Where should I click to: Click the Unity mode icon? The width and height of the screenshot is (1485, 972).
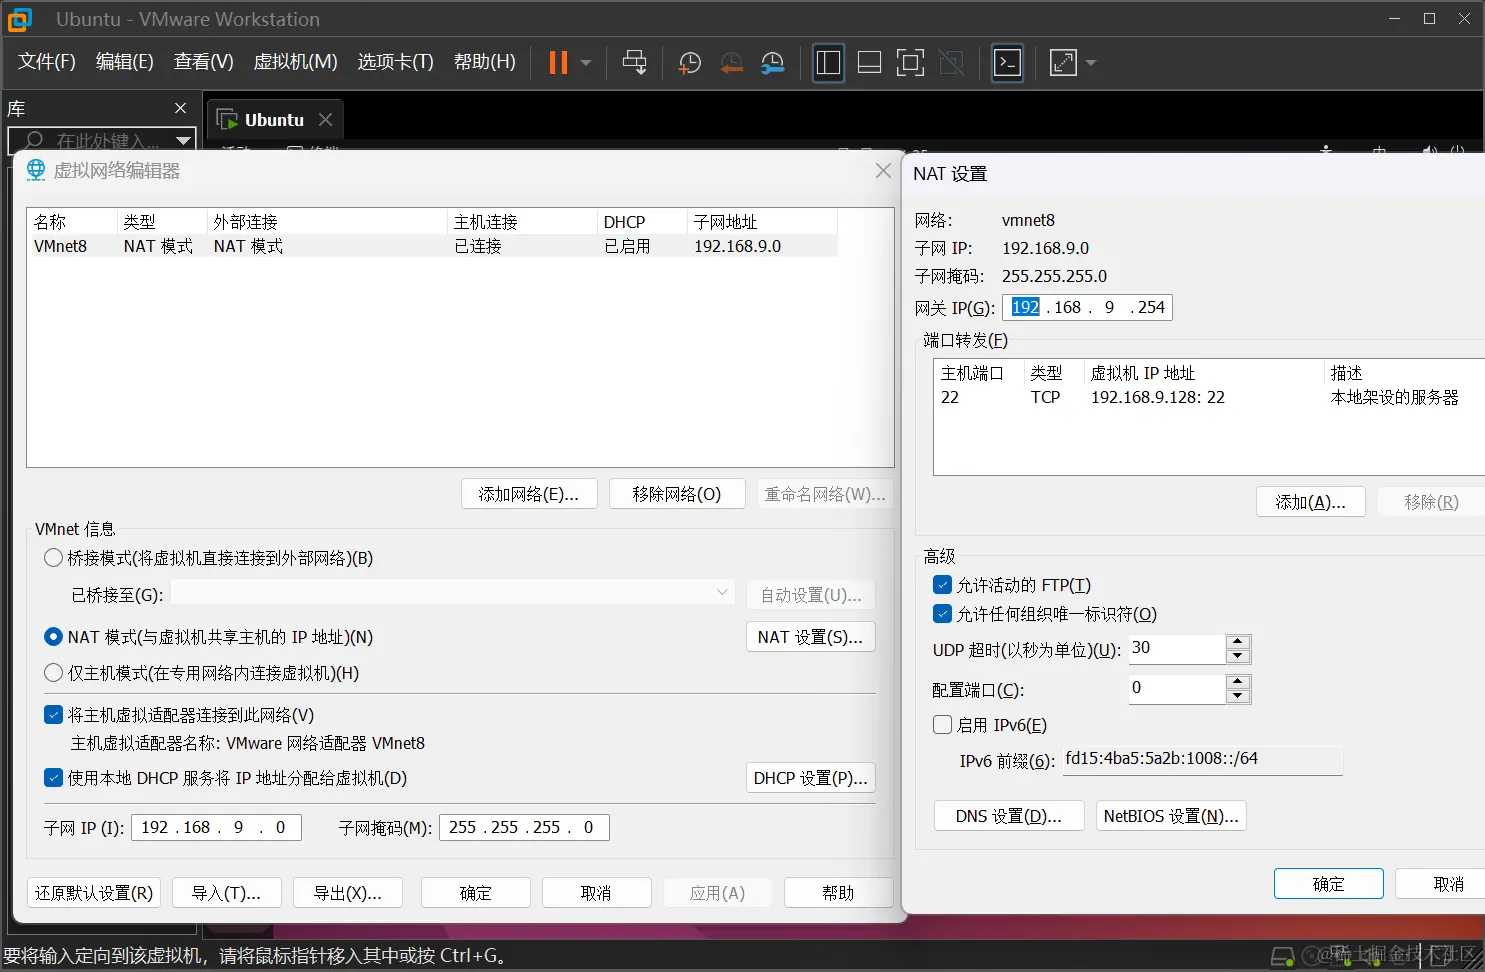952,63
